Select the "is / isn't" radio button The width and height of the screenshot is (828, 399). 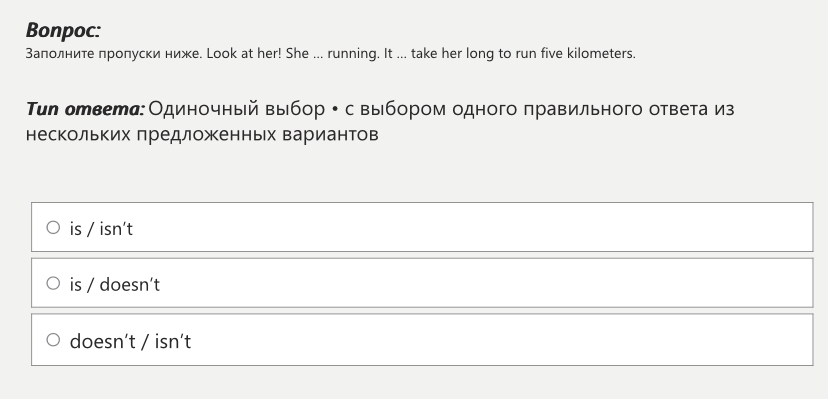(x=53, y=227)
